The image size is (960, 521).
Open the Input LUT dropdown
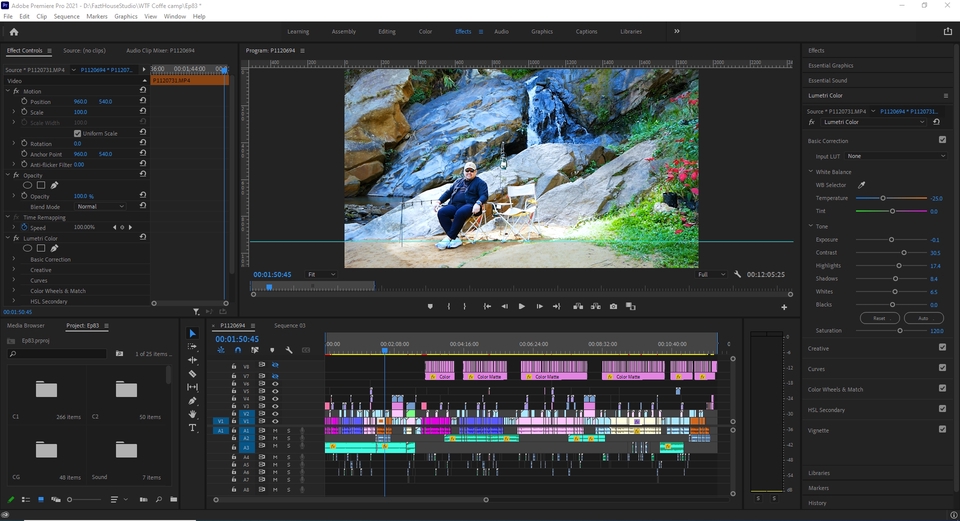coord(896,156)
